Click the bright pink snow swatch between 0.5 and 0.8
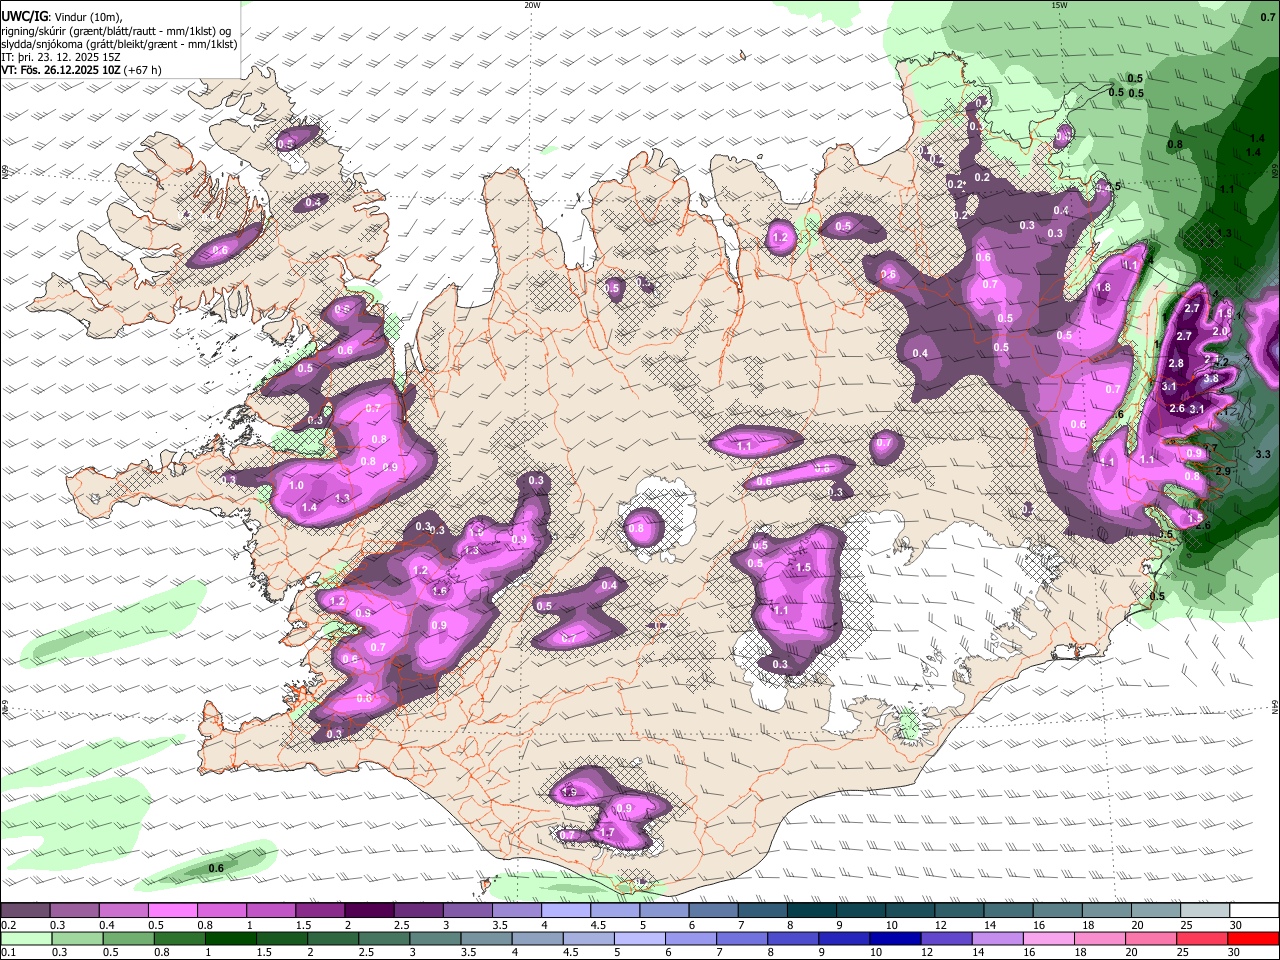The image size is (1280, 960). tap(172, 911)
